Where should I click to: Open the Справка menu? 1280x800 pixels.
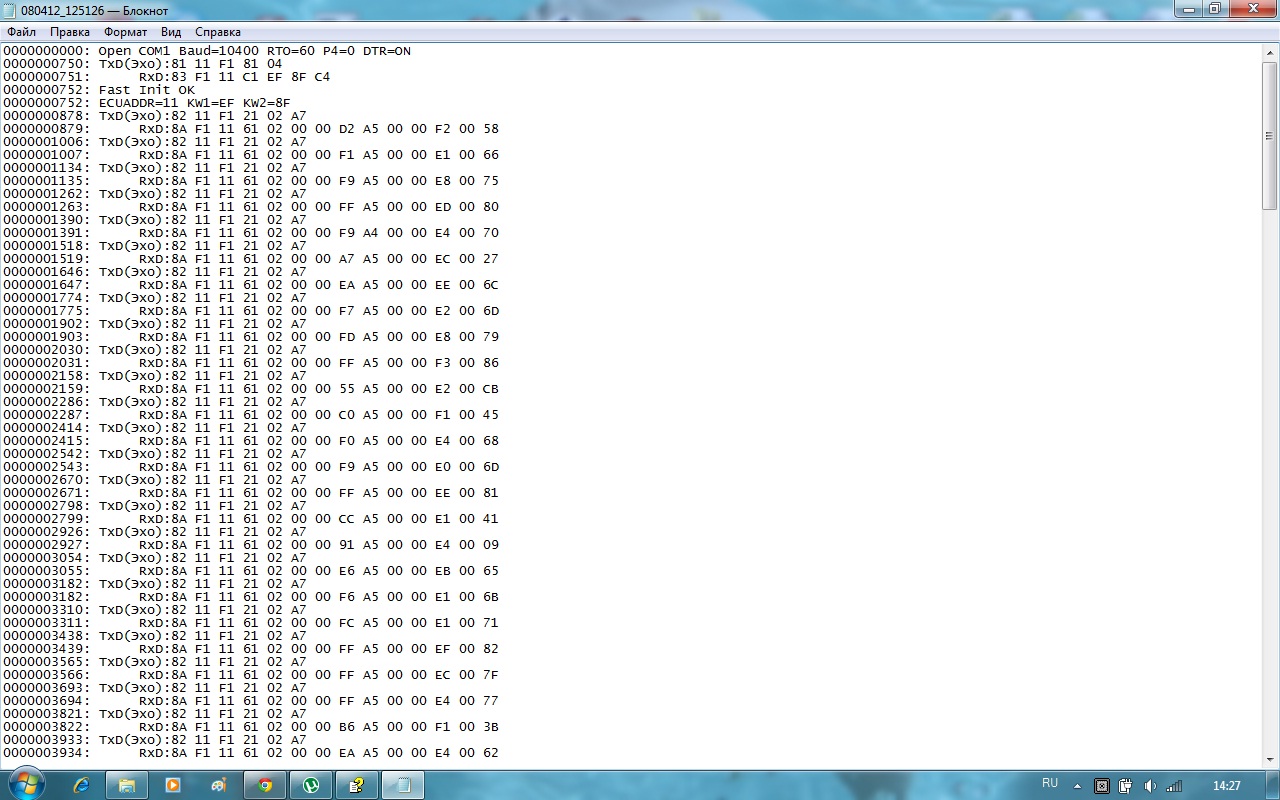[x=218, y=32]
